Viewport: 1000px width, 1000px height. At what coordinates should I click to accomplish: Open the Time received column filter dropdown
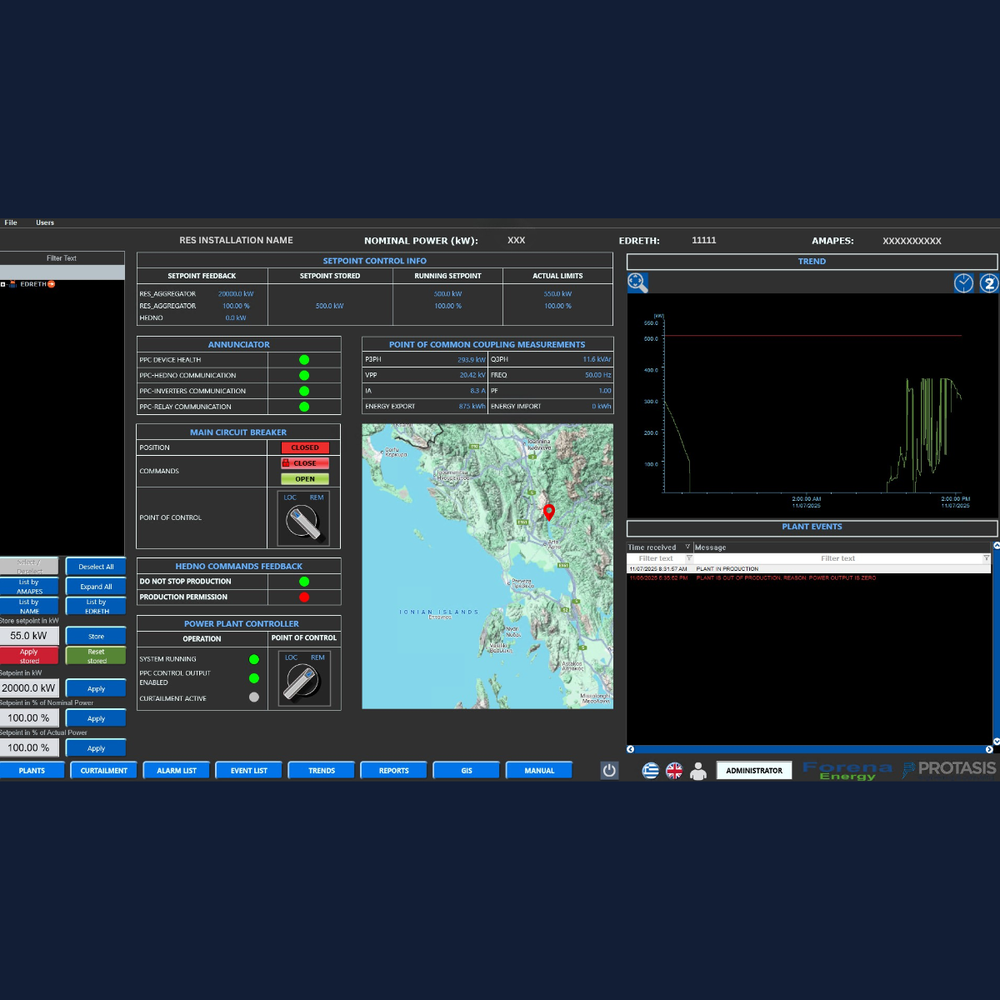click(687, 547)
